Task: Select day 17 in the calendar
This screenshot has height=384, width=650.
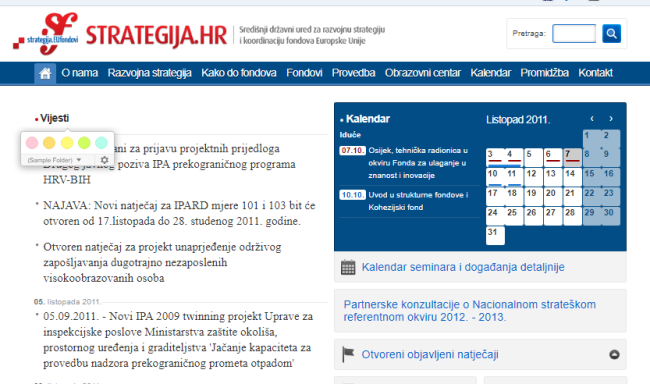Action: point(495,196)
